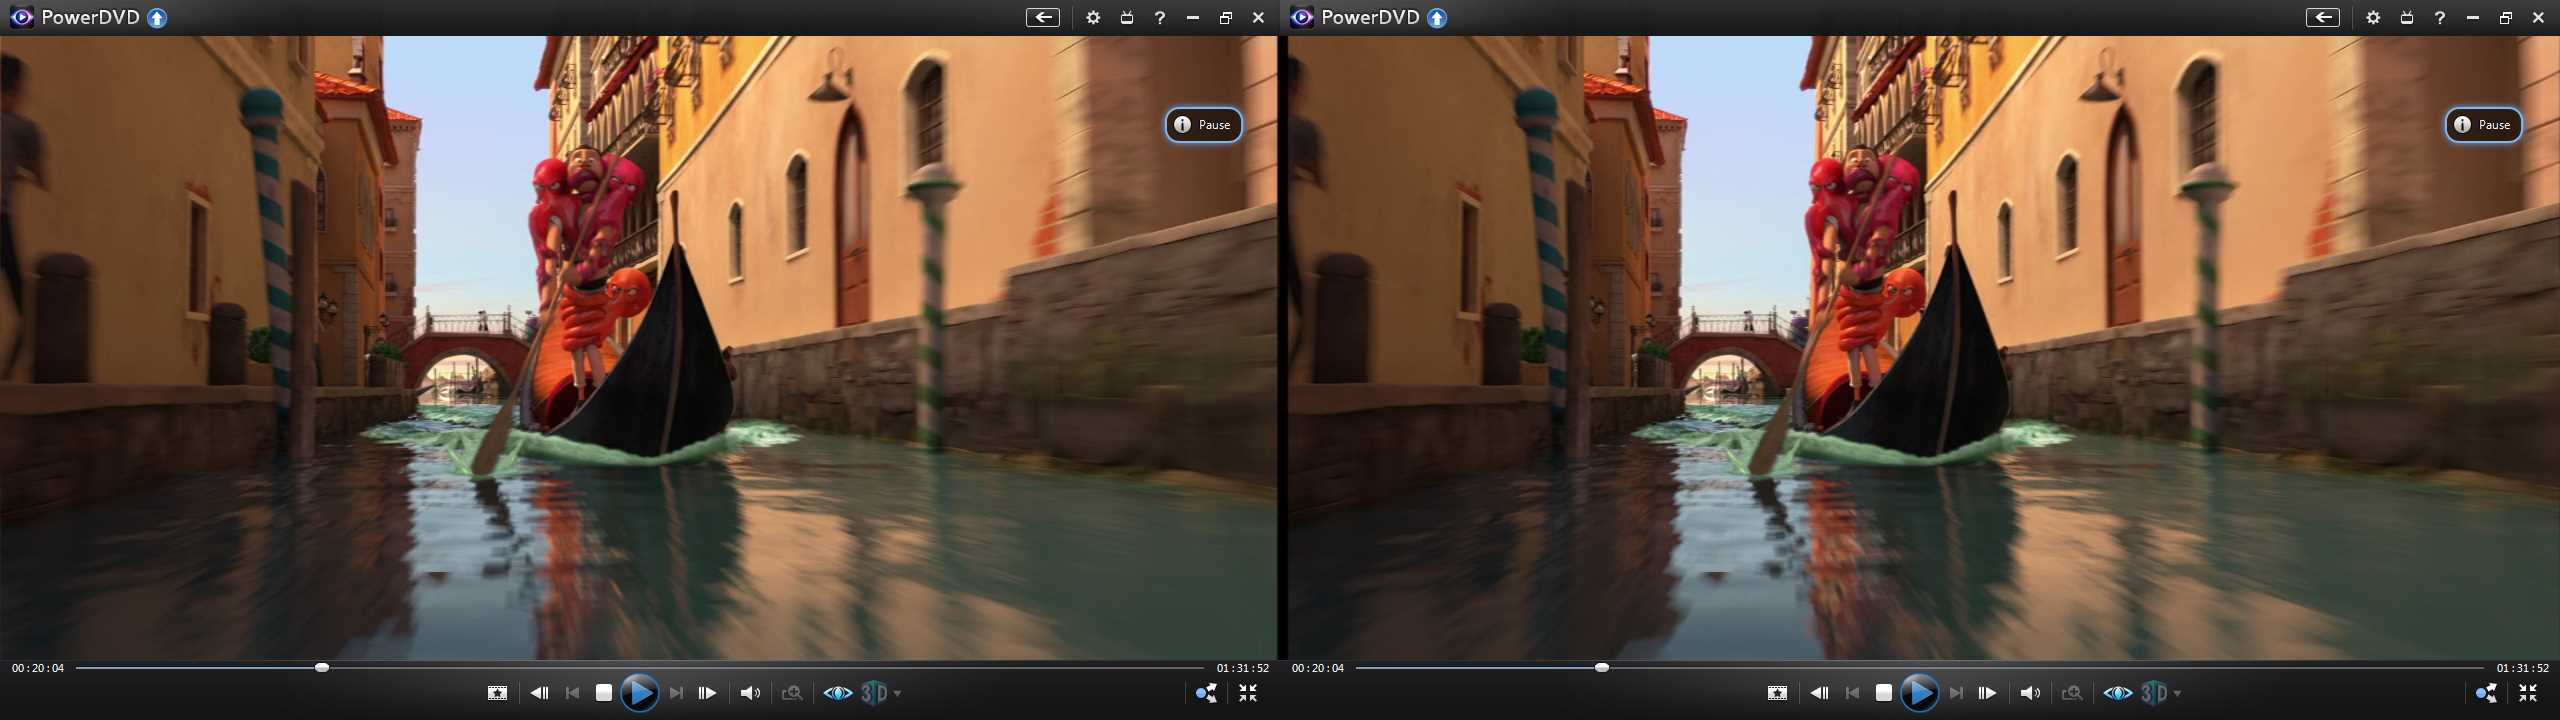
Task: Start playback in the left PowerDVD window
Action: pos(638,693)
